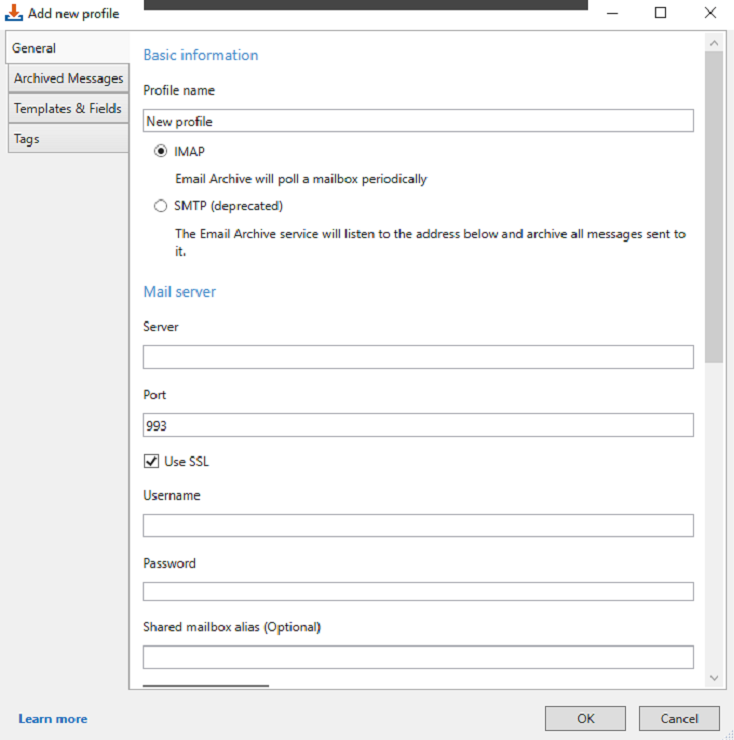Toggle the Use SSL checkbox
Image resolution: width=734 pixels, height=740 pixels.
click(x=151, y=461)
